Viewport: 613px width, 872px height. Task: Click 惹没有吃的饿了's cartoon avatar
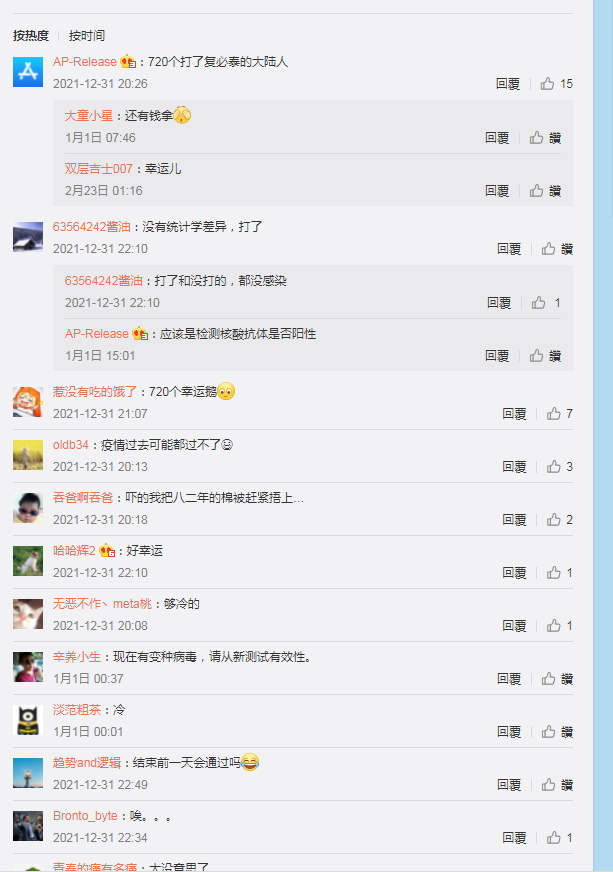click(28, 402)
